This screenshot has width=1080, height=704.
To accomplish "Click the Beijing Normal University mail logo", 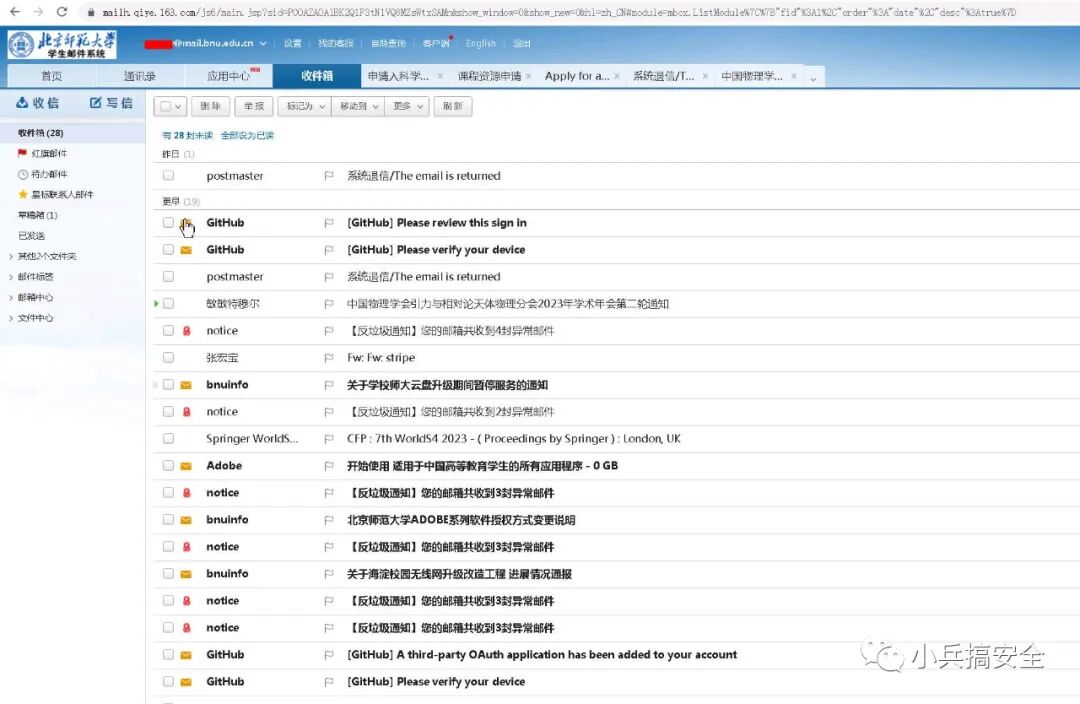I will (x=62, y=44).
